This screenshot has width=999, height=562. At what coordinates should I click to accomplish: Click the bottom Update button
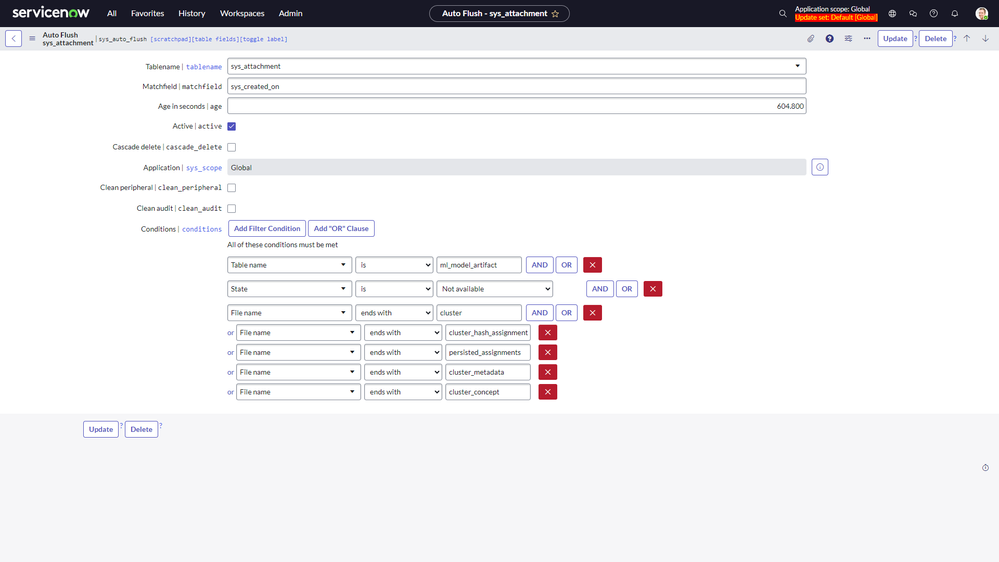click(x=101, y=429)
